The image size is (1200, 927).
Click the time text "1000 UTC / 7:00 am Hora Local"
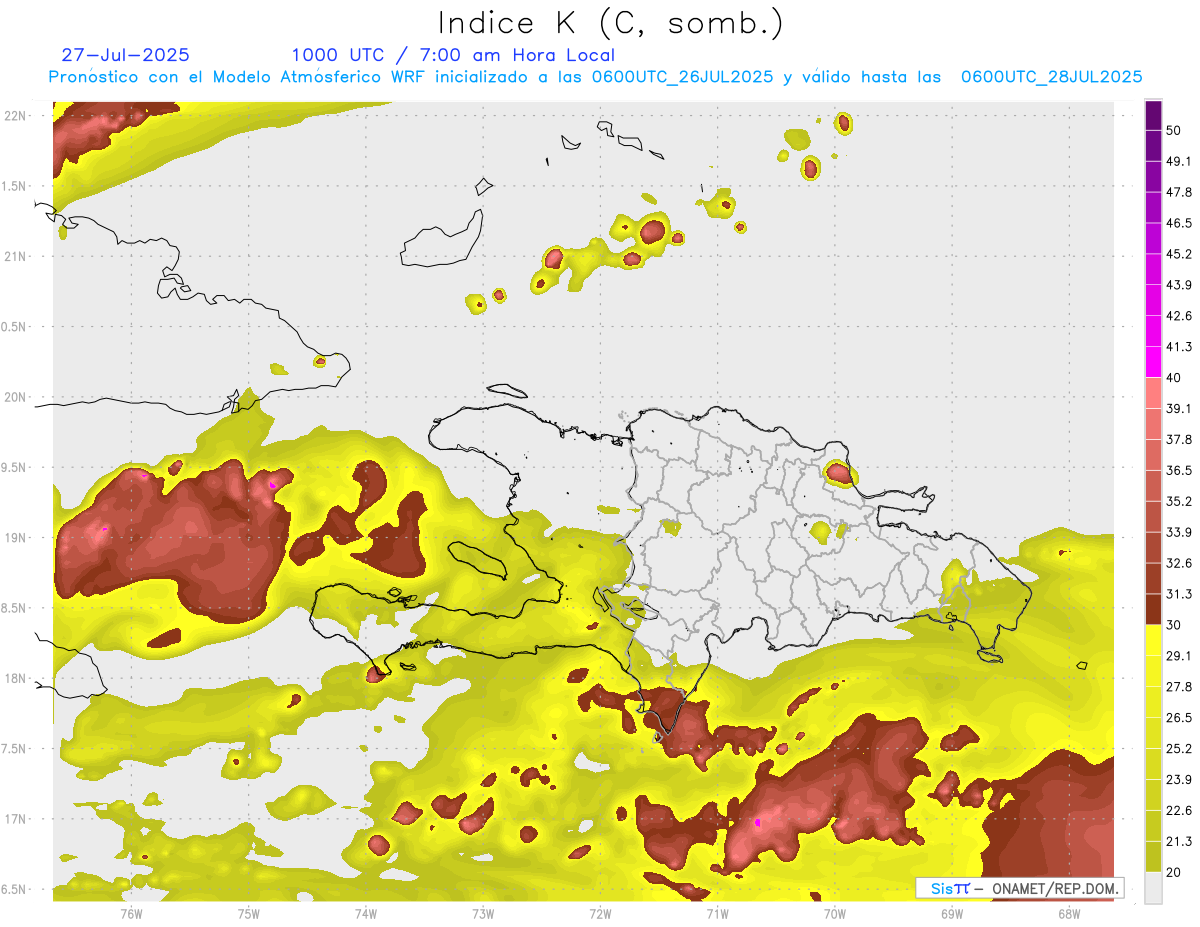pos(453,55)
